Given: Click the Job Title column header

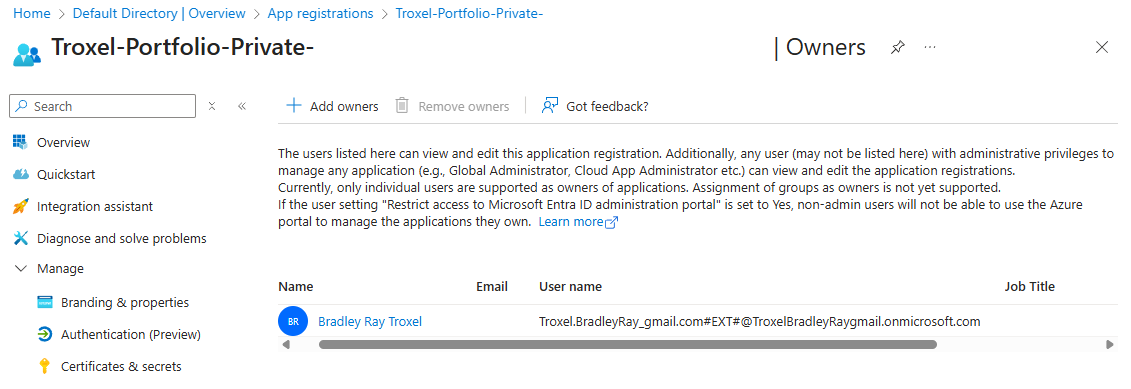Looking at the screenshot, I should [x=1029, y=287].
